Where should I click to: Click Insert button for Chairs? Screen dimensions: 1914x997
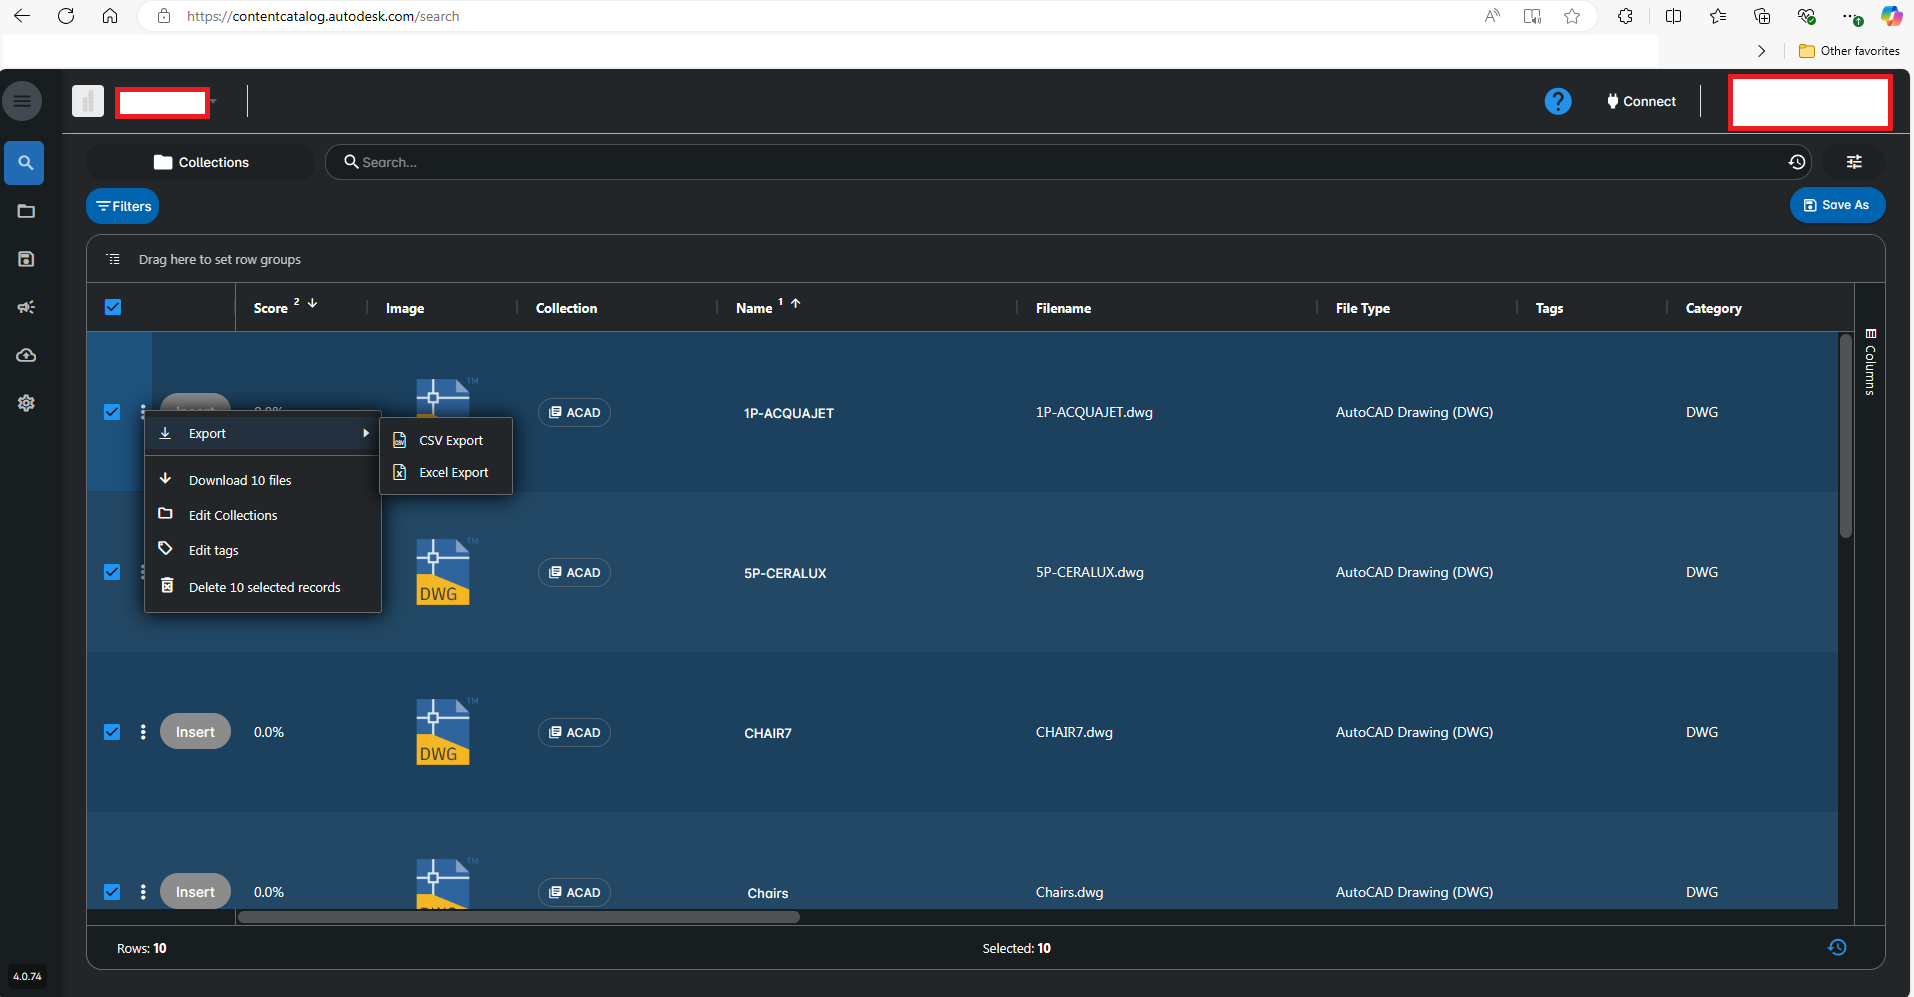(195, 892)
